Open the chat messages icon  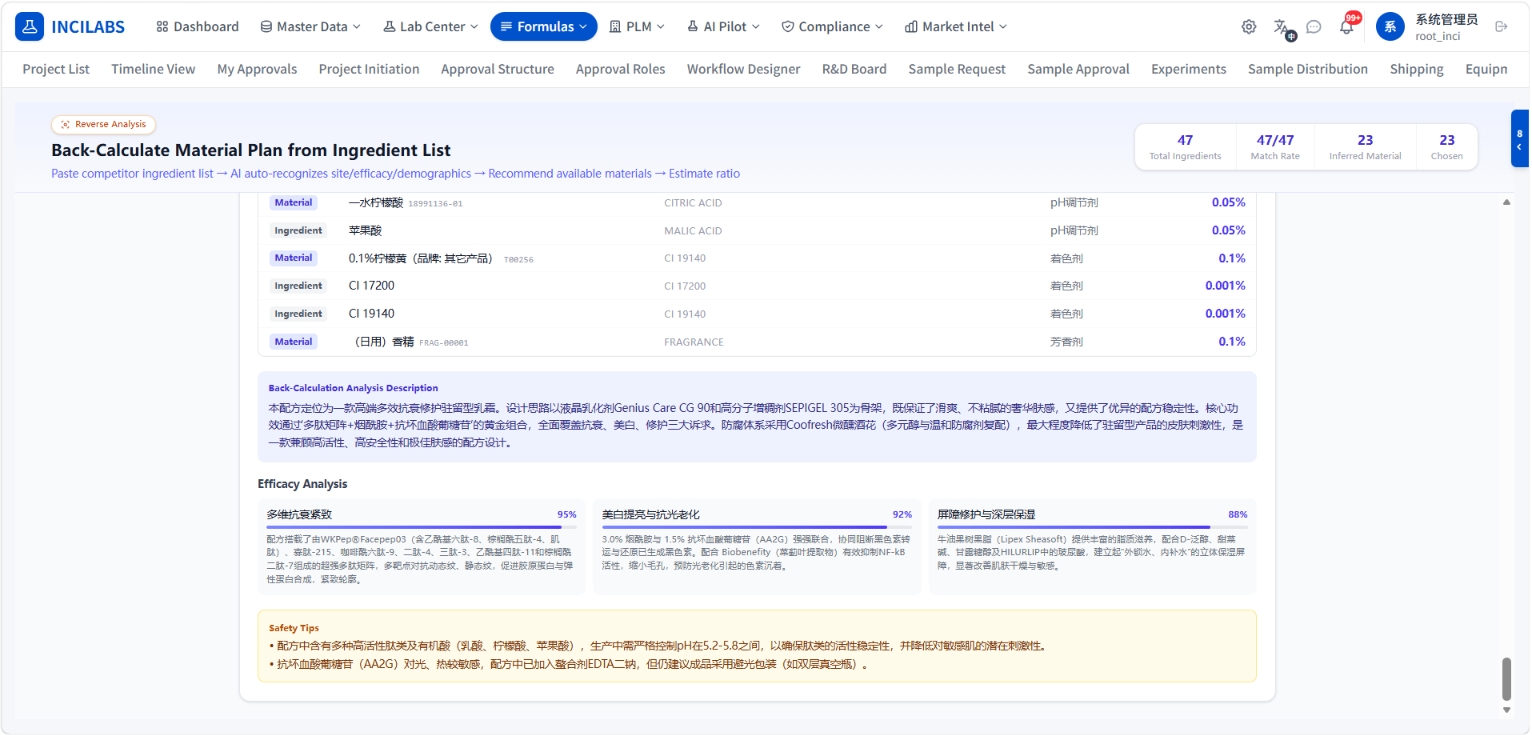1314,27
